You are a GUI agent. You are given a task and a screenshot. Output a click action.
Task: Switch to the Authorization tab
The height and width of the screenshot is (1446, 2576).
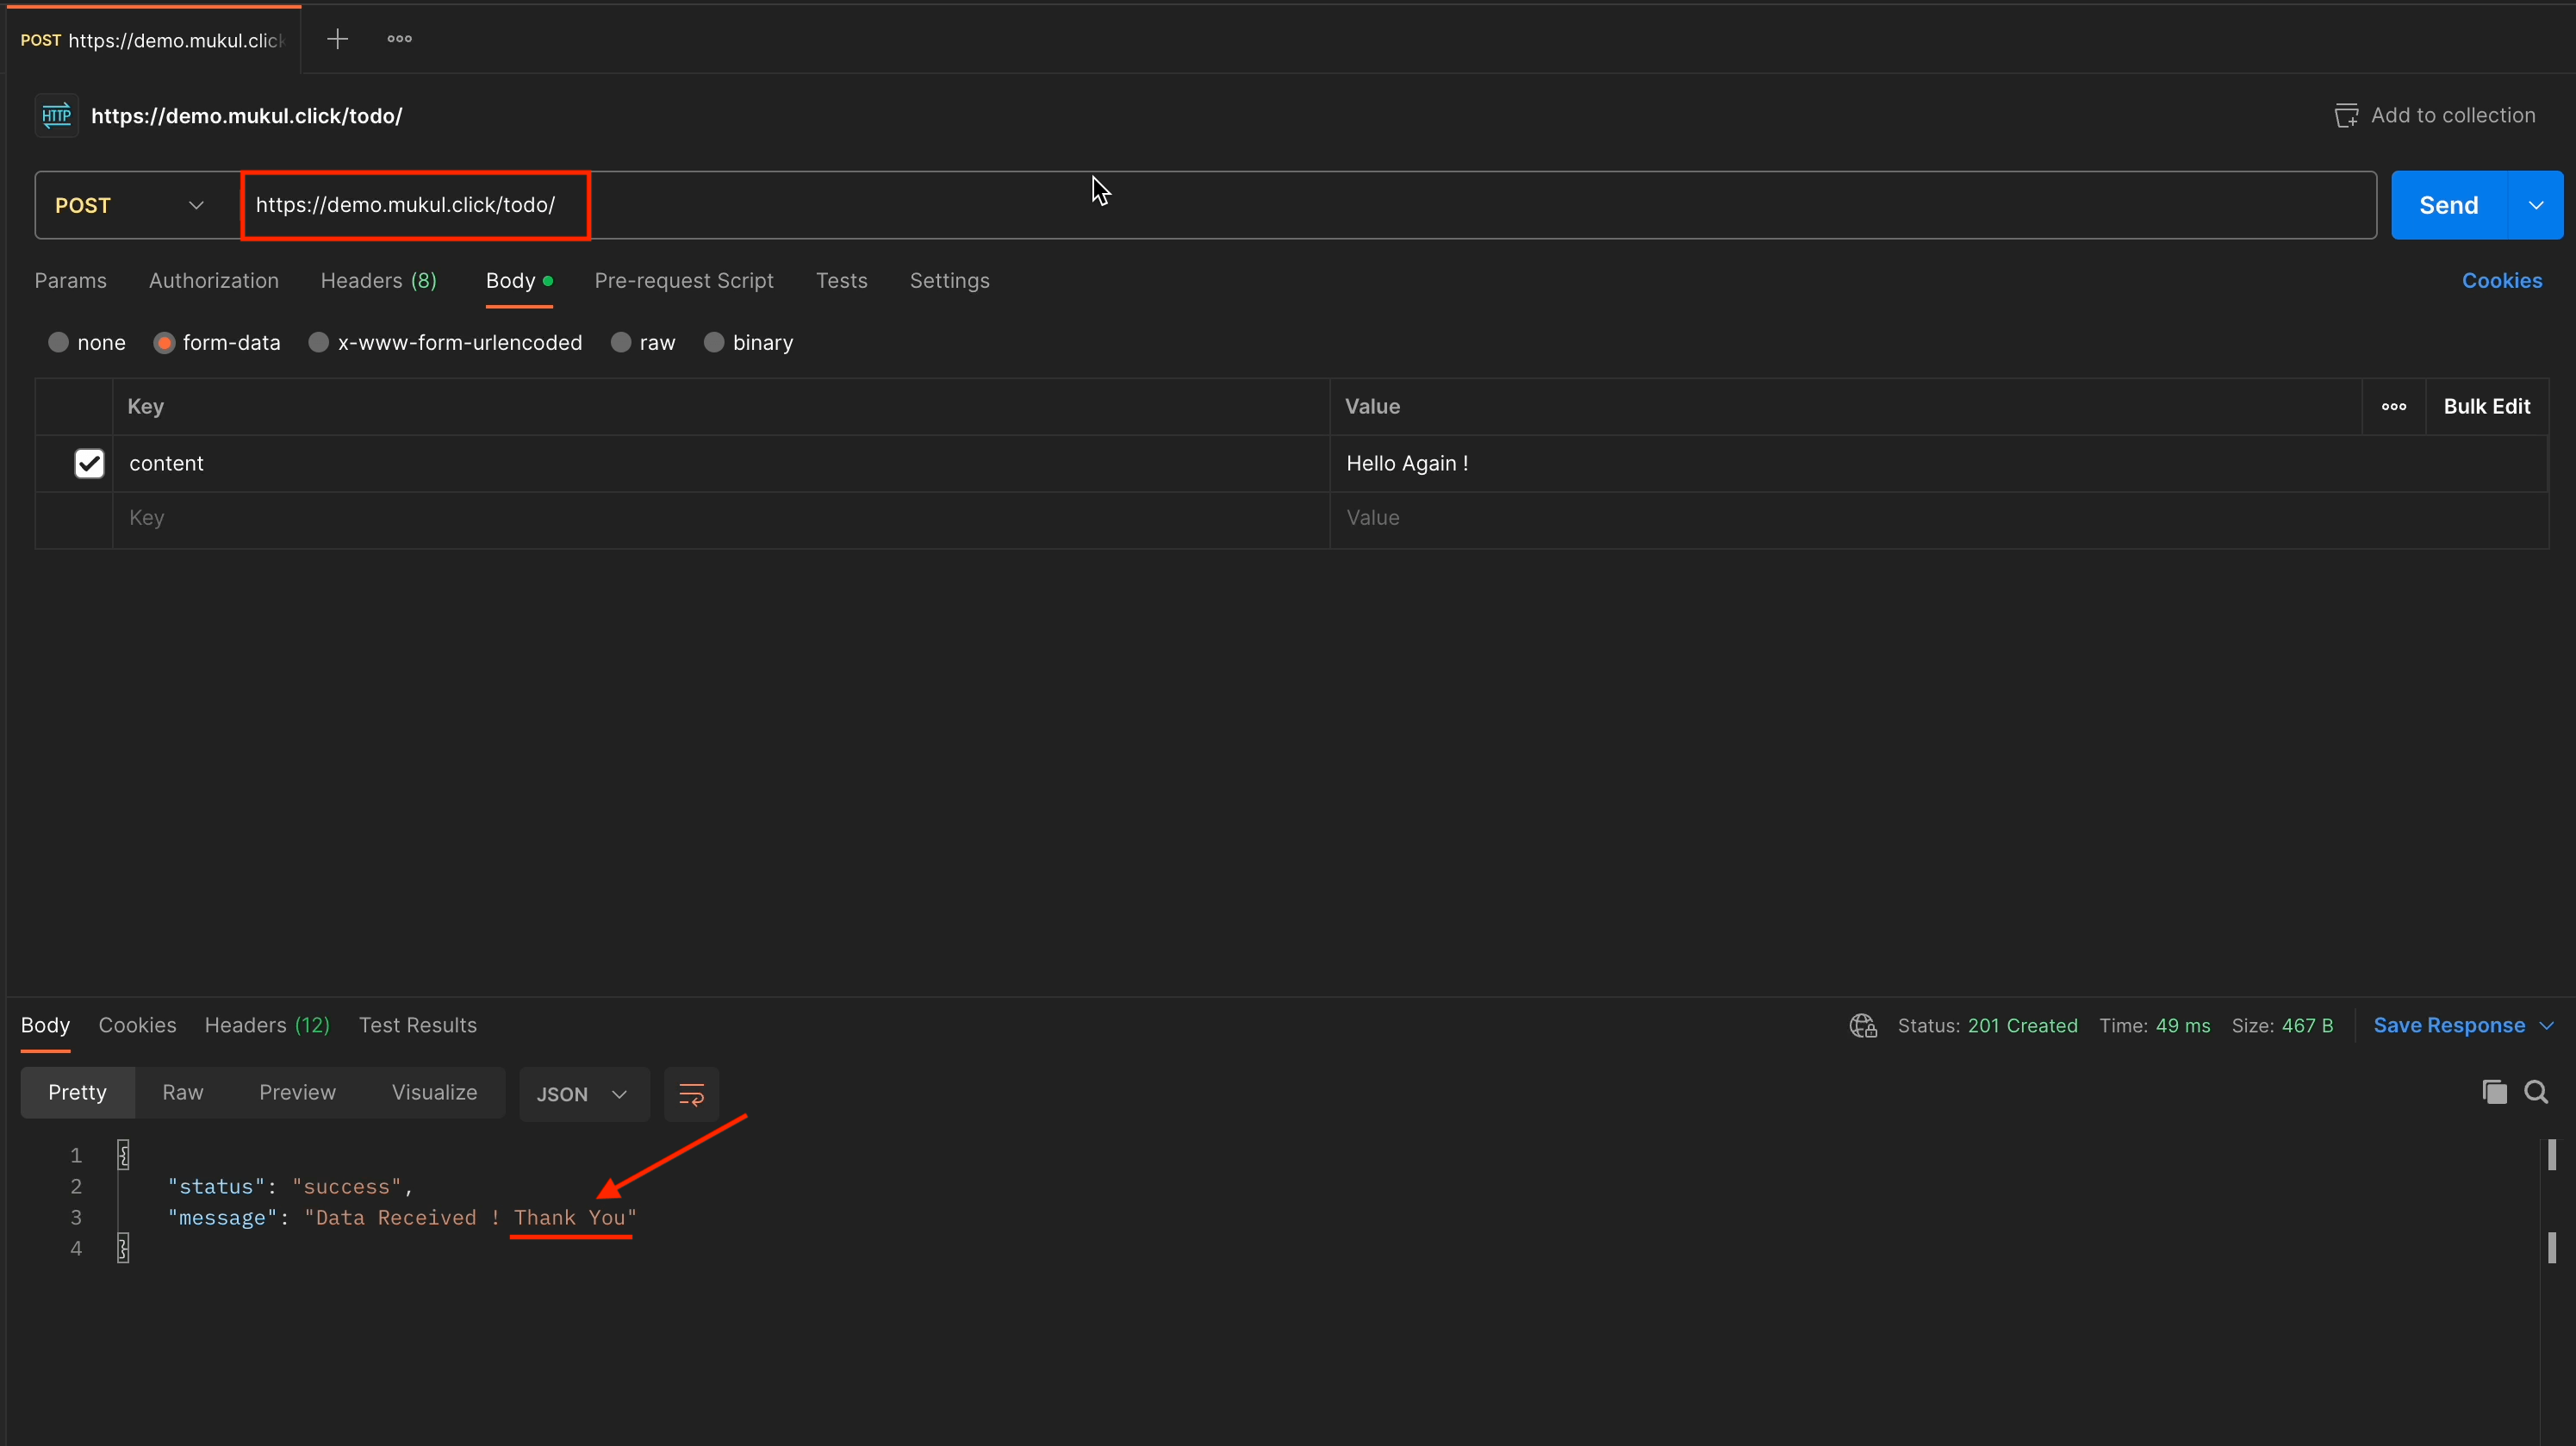tap(213, 280)
